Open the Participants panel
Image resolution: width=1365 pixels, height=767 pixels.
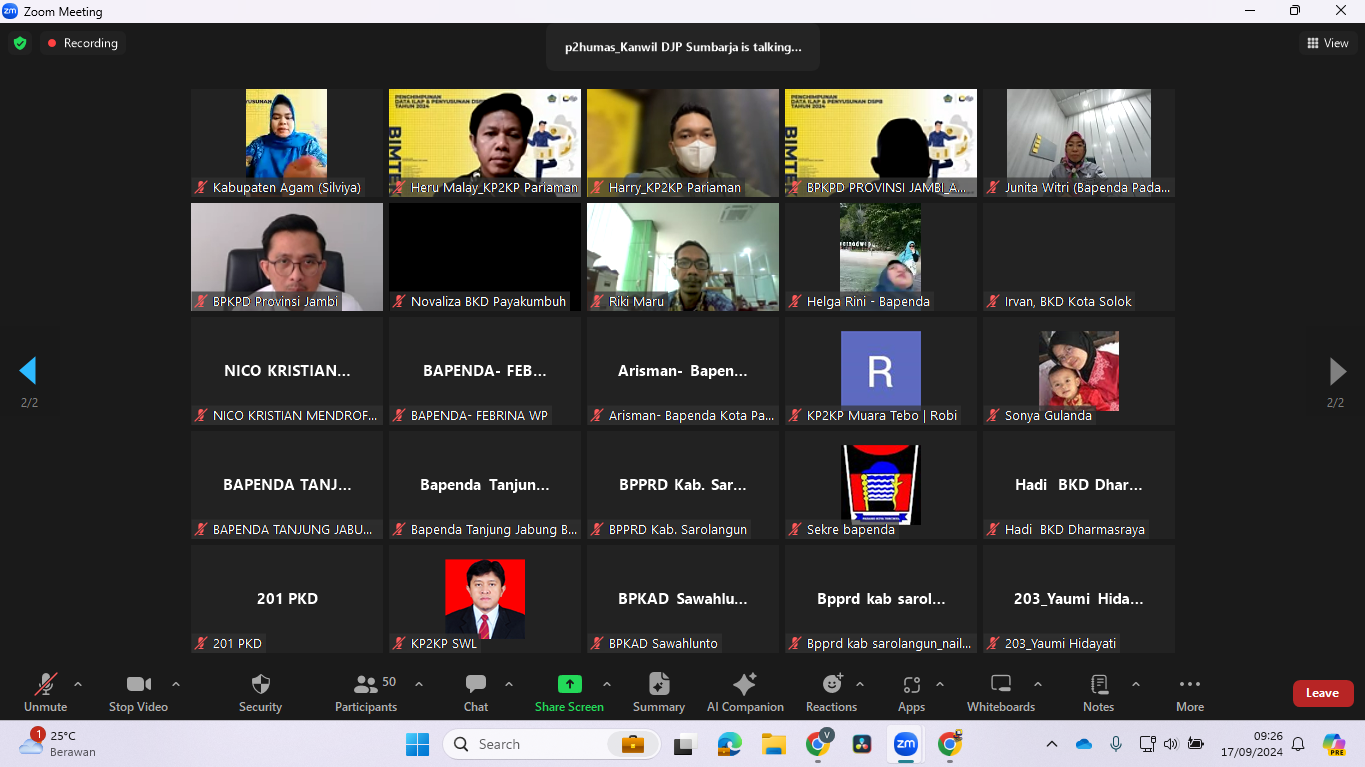[366, 692]
